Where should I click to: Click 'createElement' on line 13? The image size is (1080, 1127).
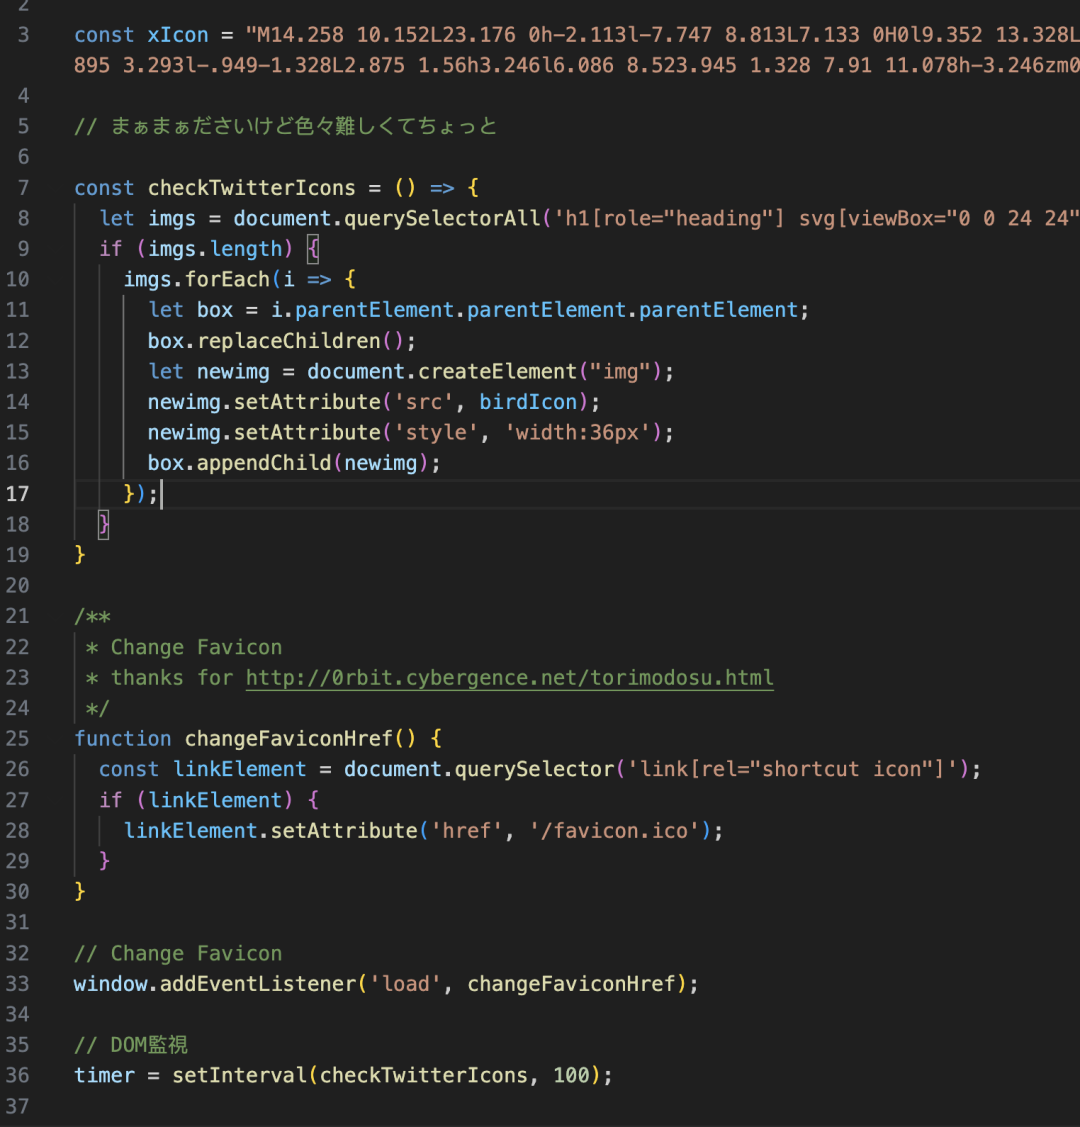[x=497, y=372]
